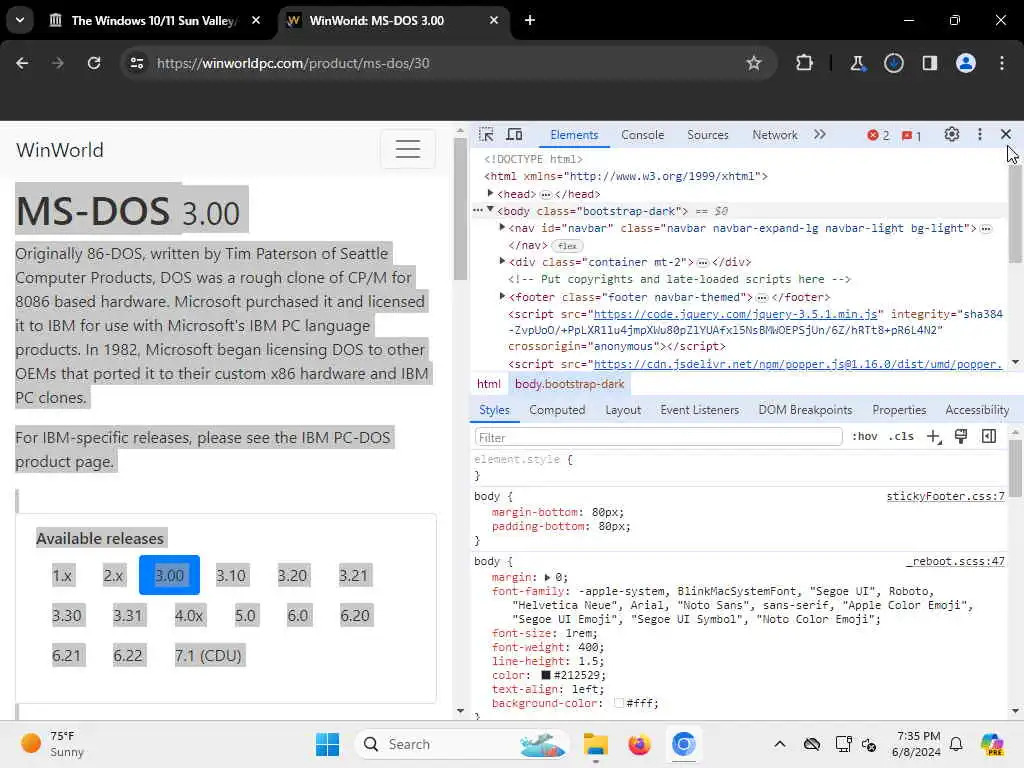Click the new style rule plus icon
Screen dimensions: 1024x768
[934, 437]
